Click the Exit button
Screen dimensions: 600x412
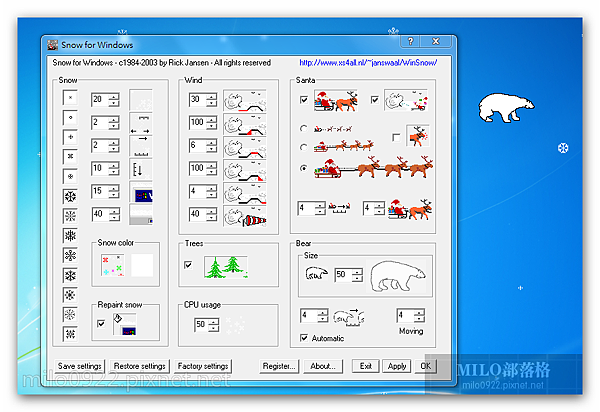pos(365,366)
